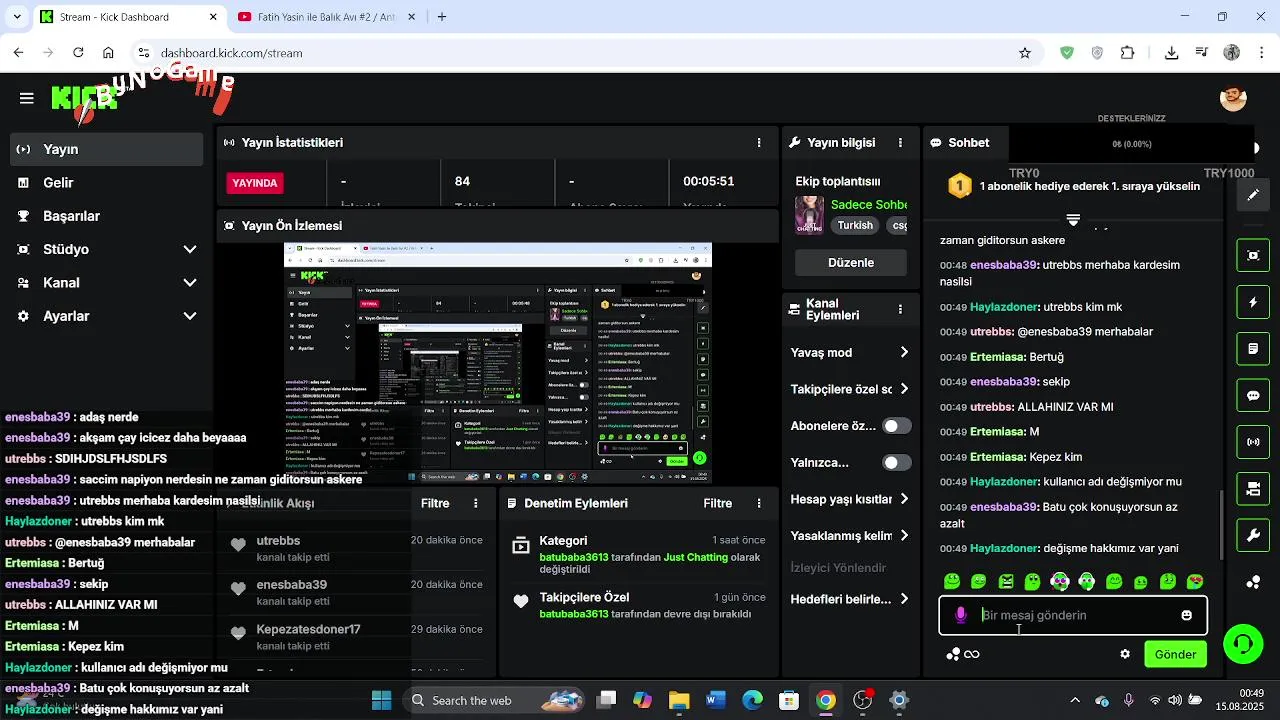The width and height of the screenshot is (1280, 720).
Task: Toggle Abonelere özel chat mode switch
Action: (x=897, y=426)
